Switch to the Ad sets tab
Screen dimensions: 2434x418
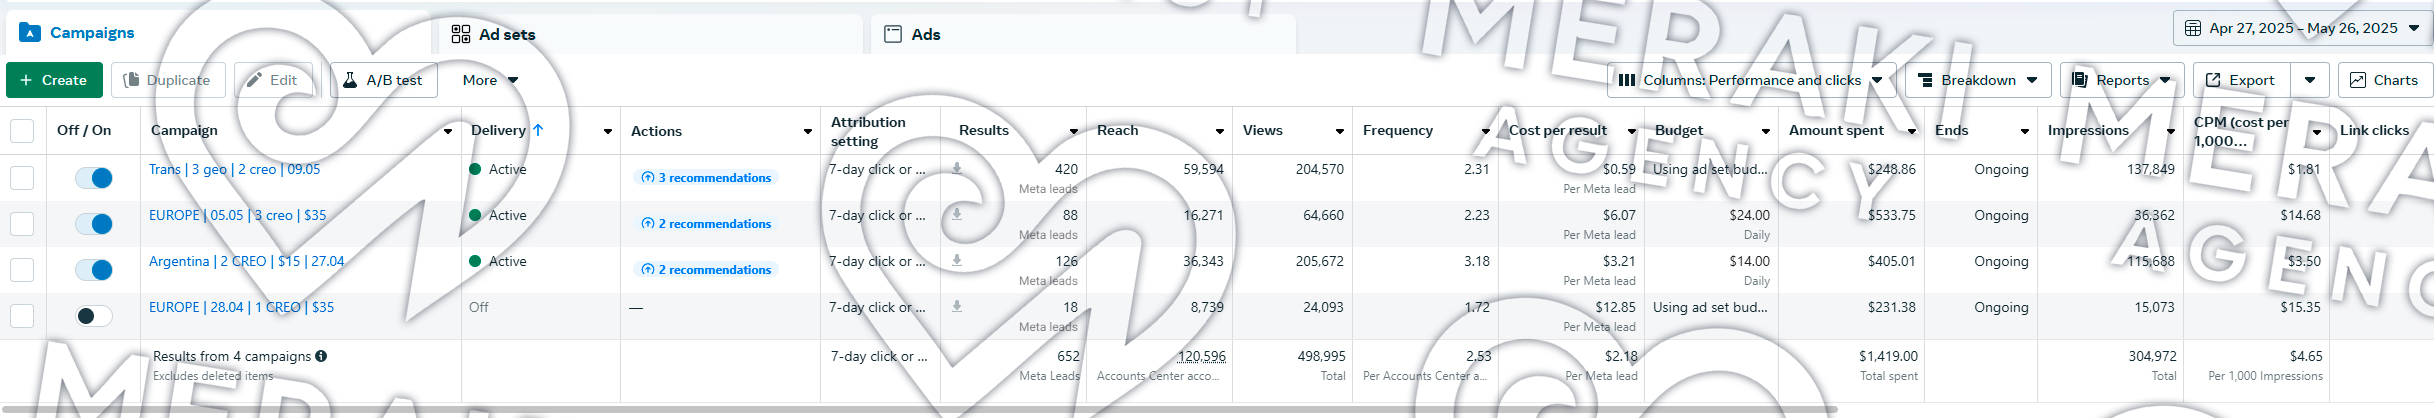pos(651,34)
